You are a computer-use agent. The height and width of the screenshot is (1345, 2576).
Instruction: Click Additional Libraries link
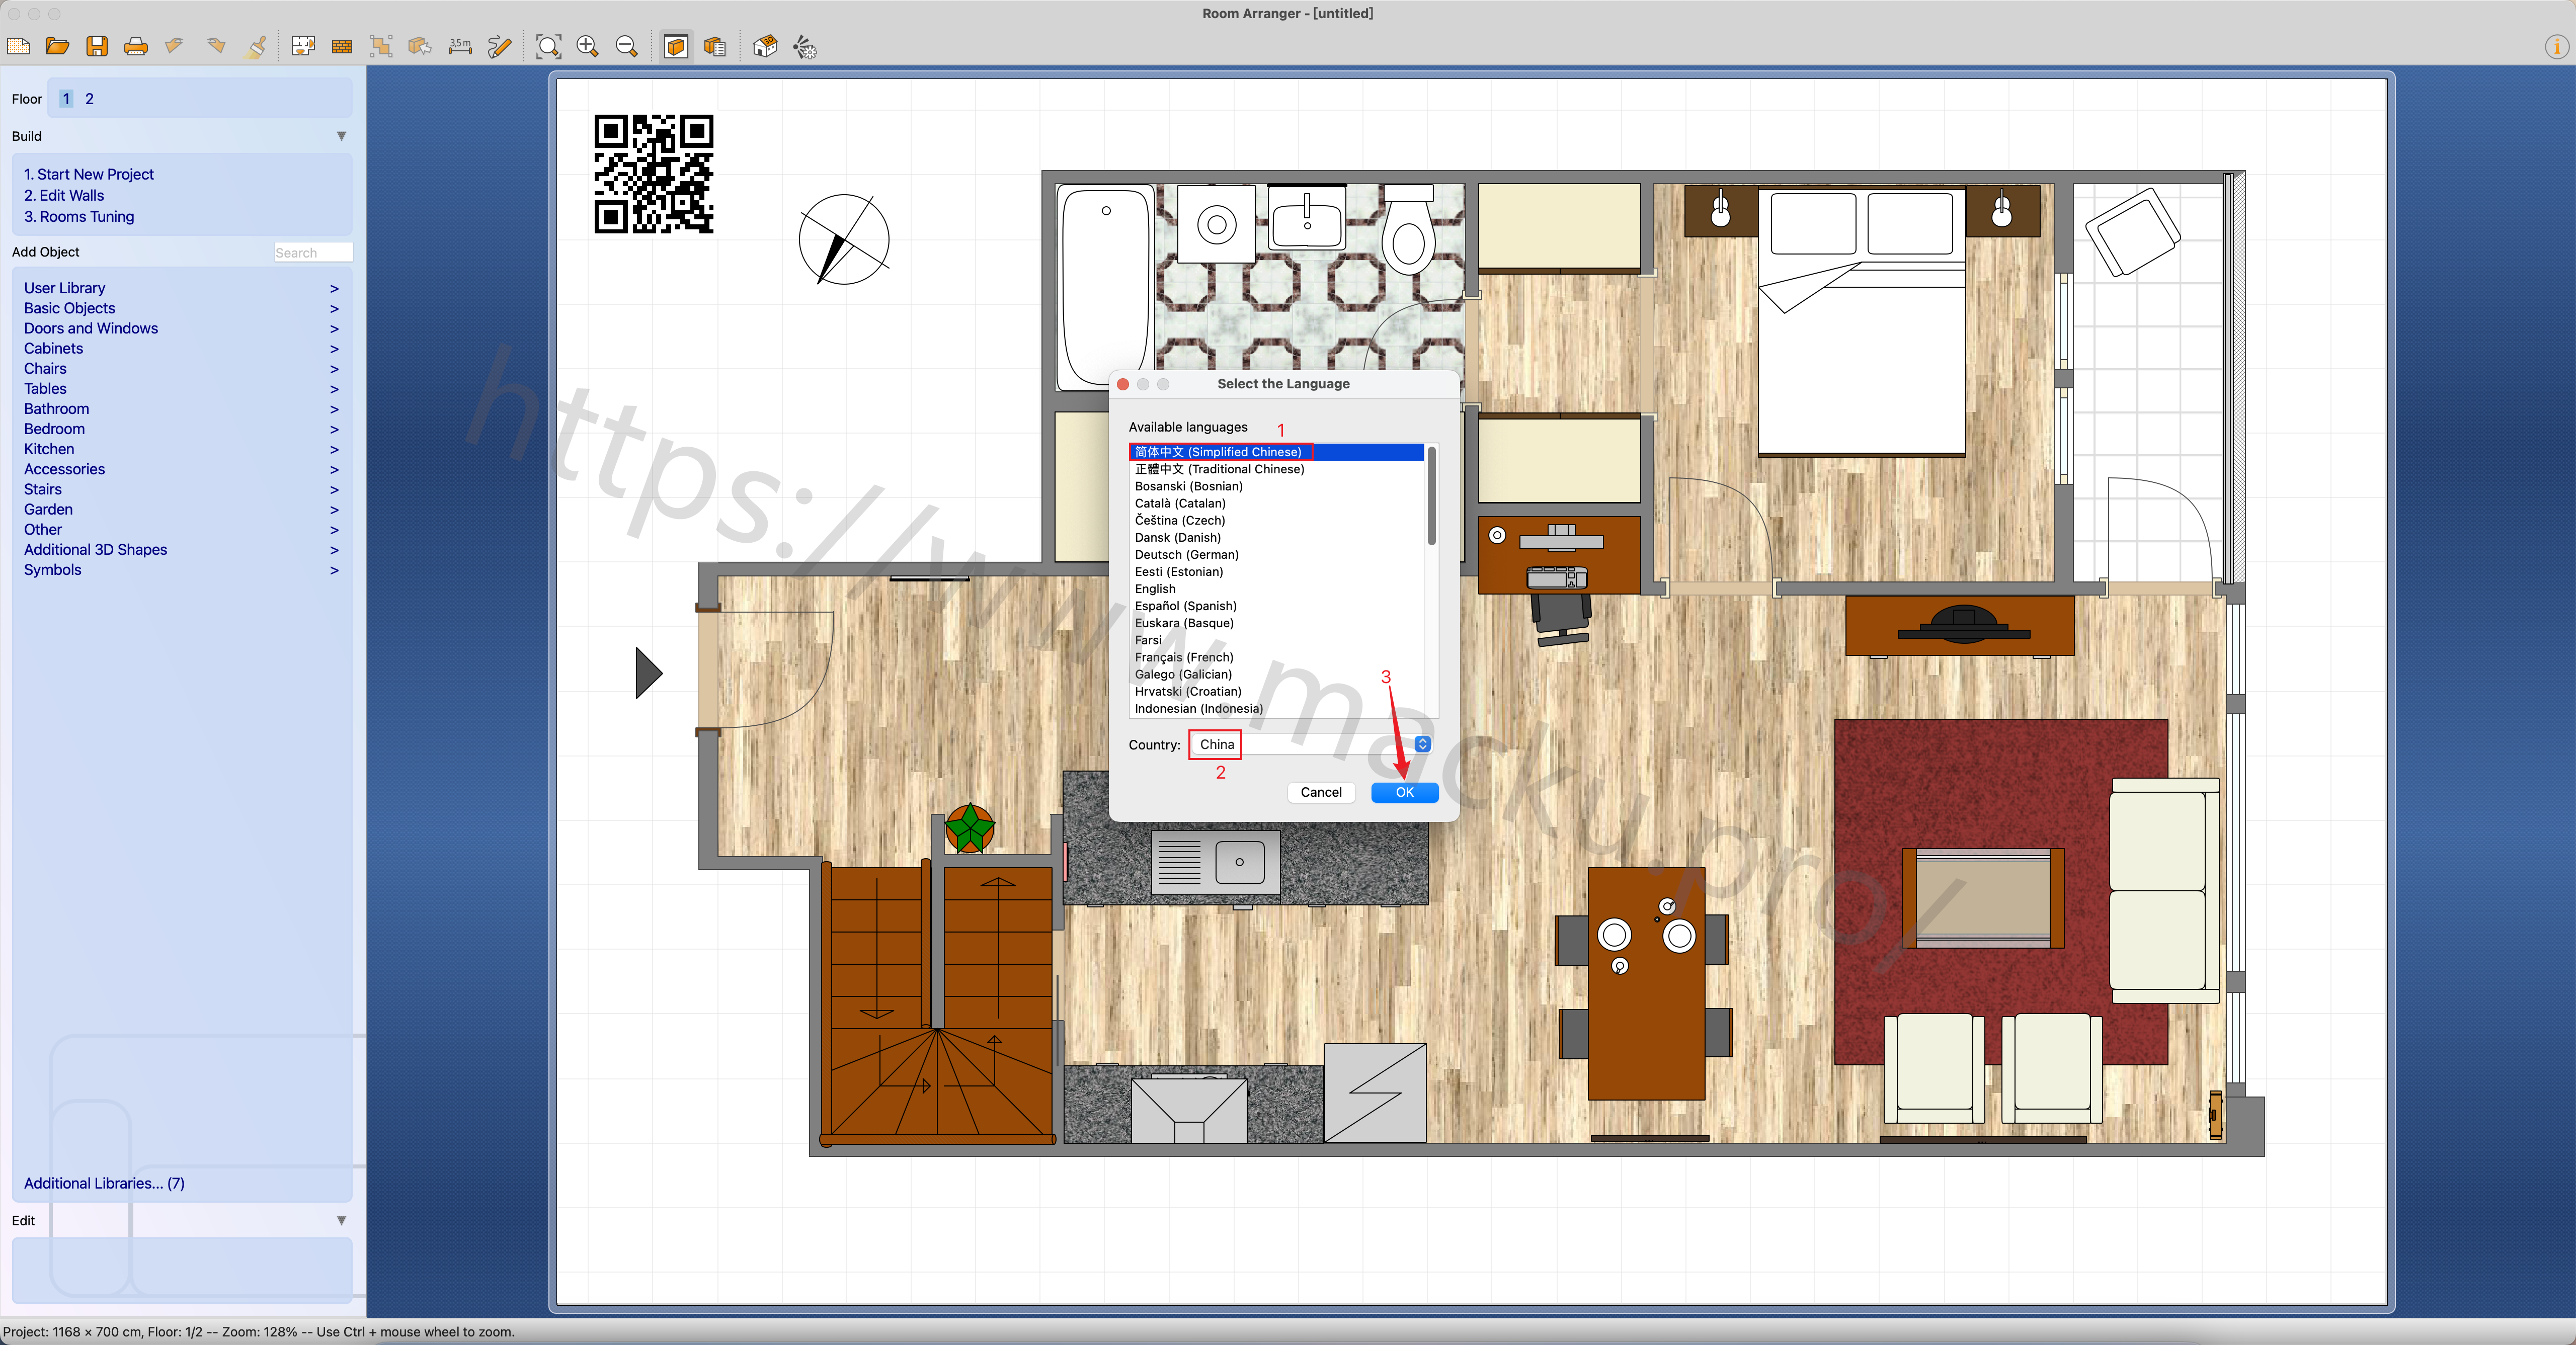pos(104,1183)
